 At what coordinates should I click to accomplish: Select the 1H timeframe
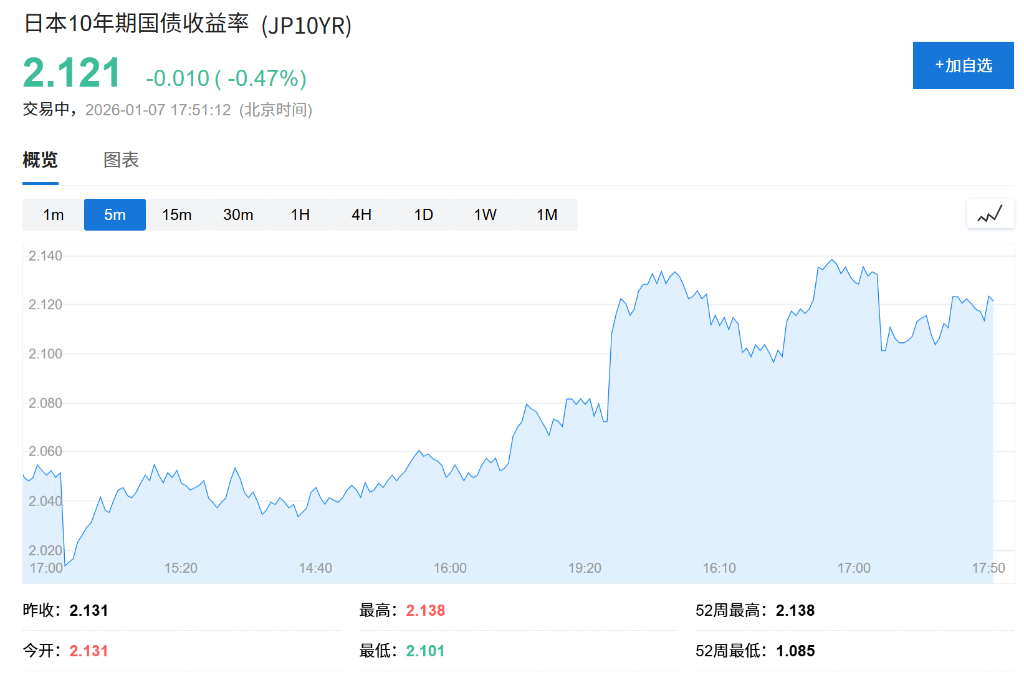(x=300, y=214)
